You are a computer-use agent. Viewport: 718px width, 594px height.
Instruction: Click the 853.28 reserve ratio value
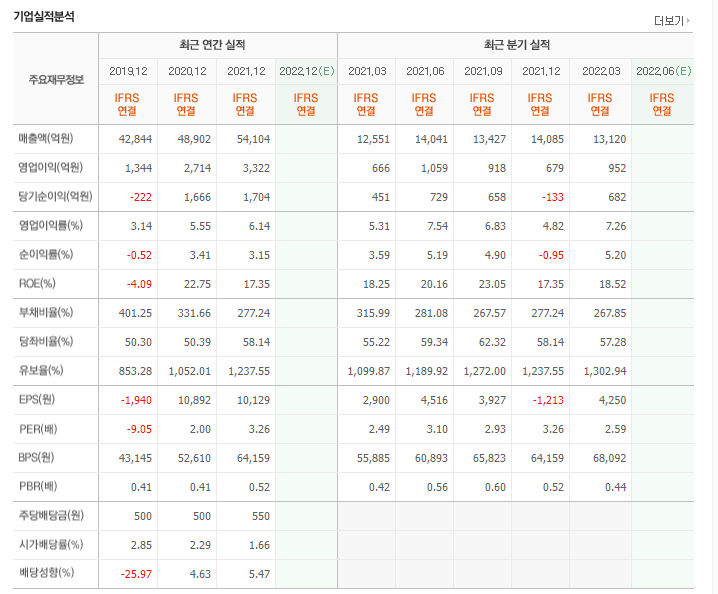[135, 371]
